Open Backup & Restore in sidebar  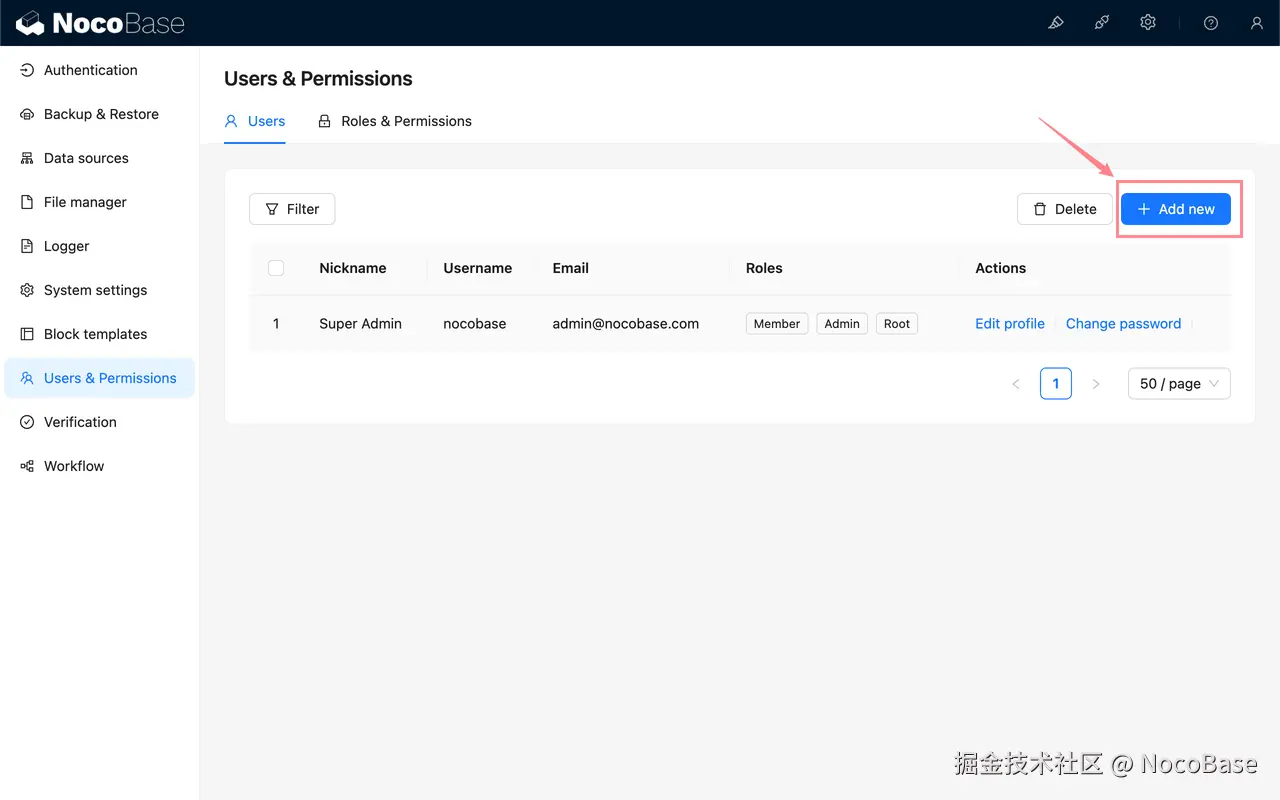coord(100,114)
